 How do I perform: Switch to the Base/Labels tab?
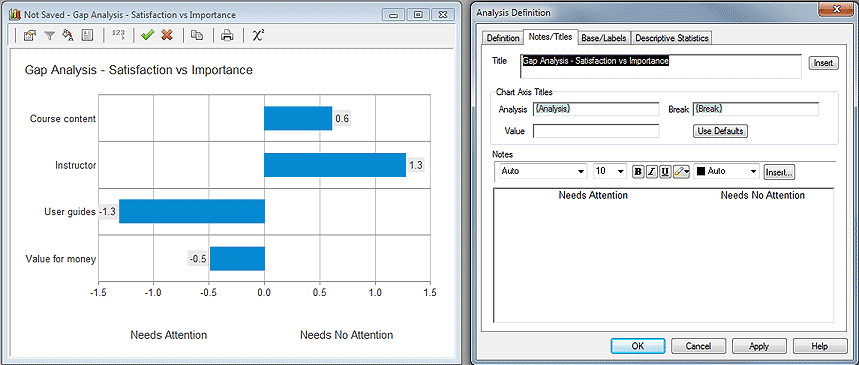(x=604, y=38)
